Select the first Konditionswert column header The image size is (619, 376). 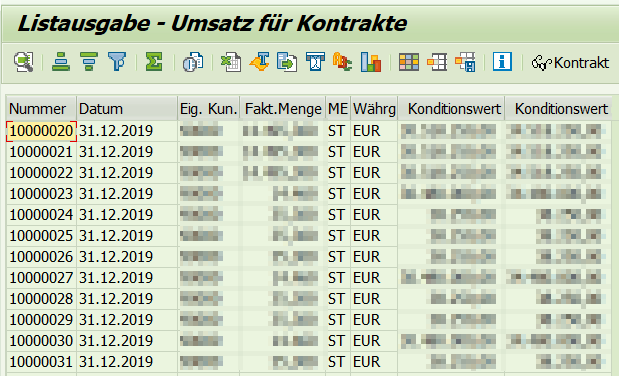(x=451, y=109)
